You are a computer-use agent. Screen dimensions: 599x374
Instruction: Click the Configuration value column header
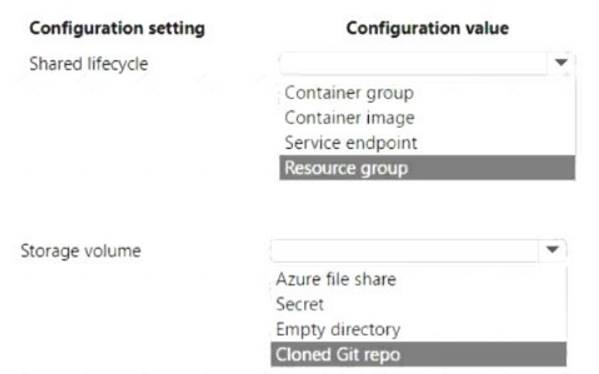(427, 28)
